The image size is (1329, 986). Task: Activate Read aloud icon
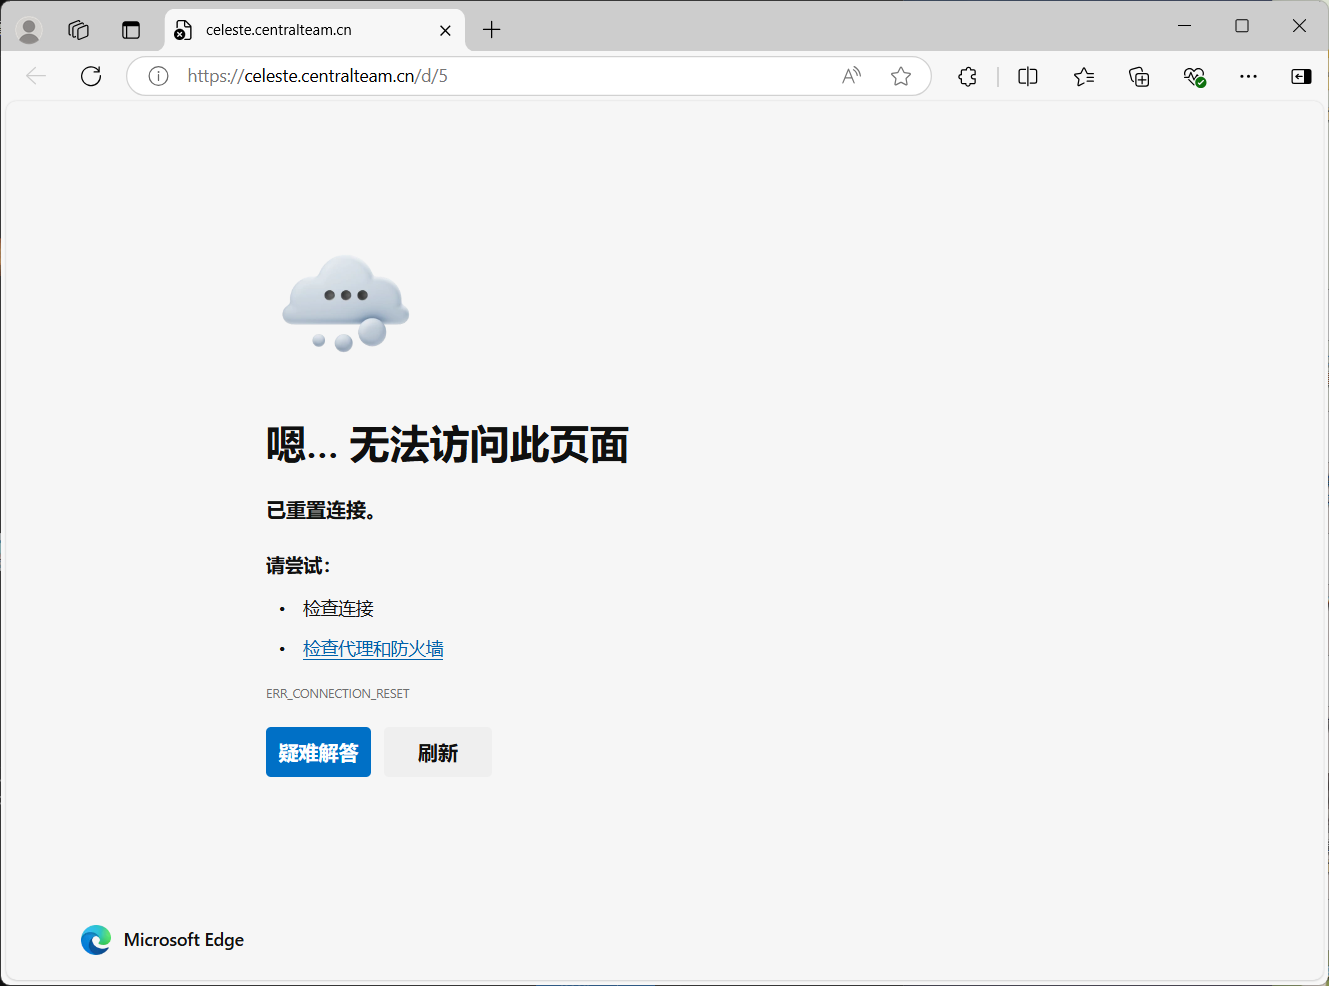point(851,76)
